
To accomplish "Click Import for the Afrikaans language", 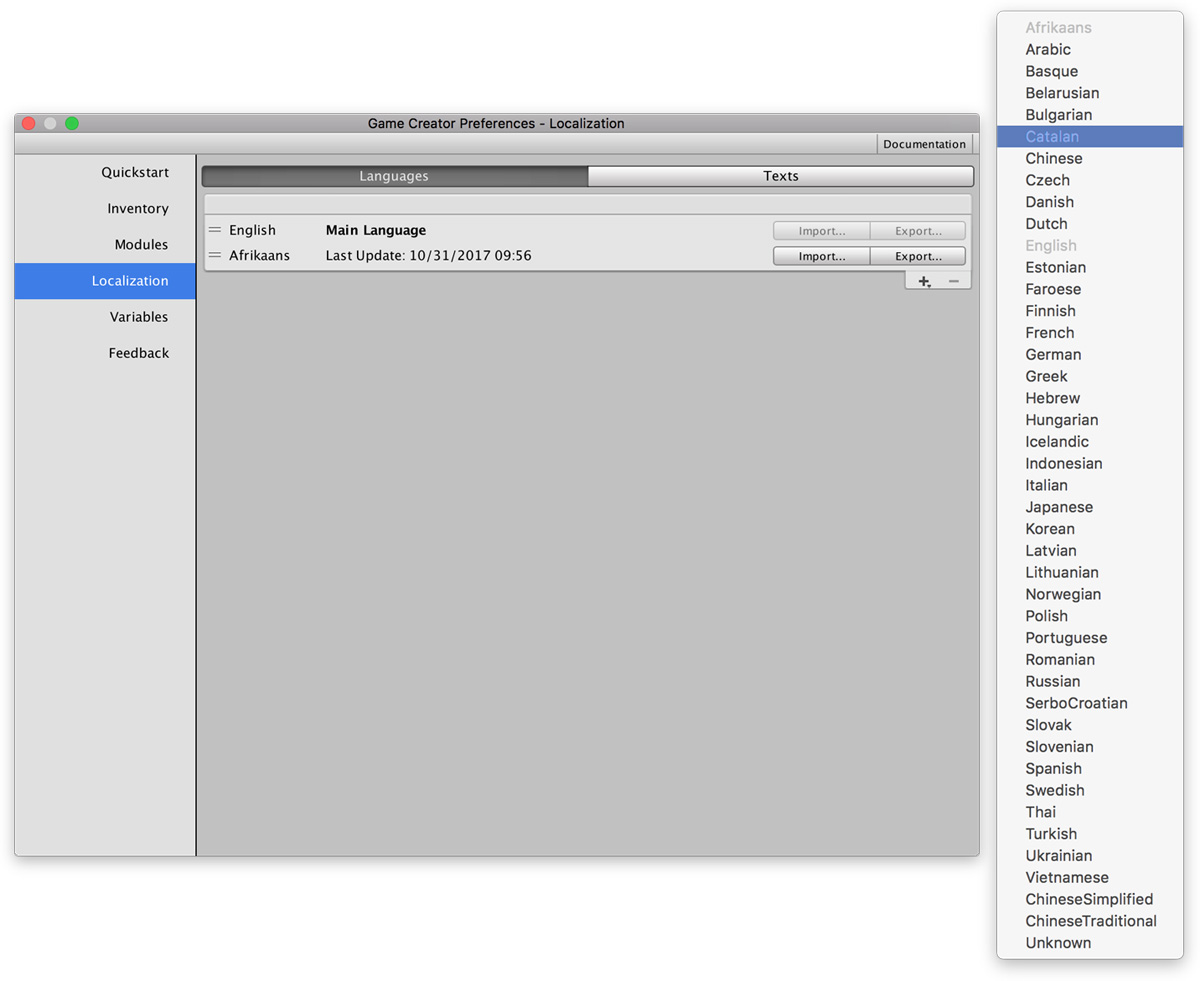I will 821,256.
